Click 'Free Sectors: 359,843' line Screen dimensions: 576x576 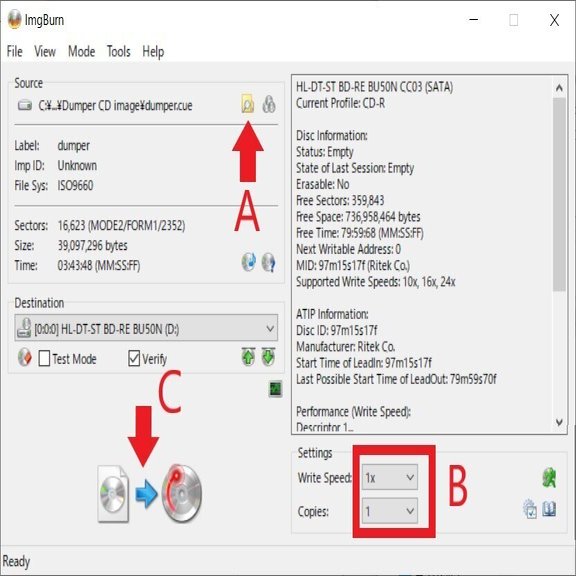[340, 201]
